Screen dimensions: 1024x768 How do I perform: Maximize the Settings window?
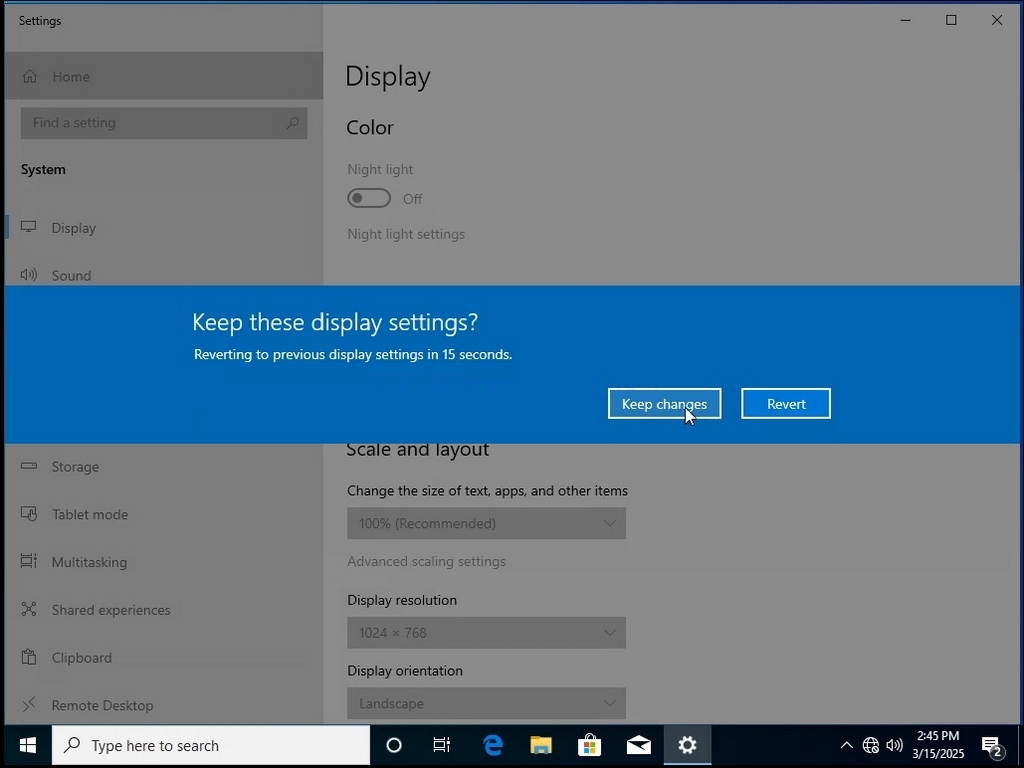tap(951, 20)
